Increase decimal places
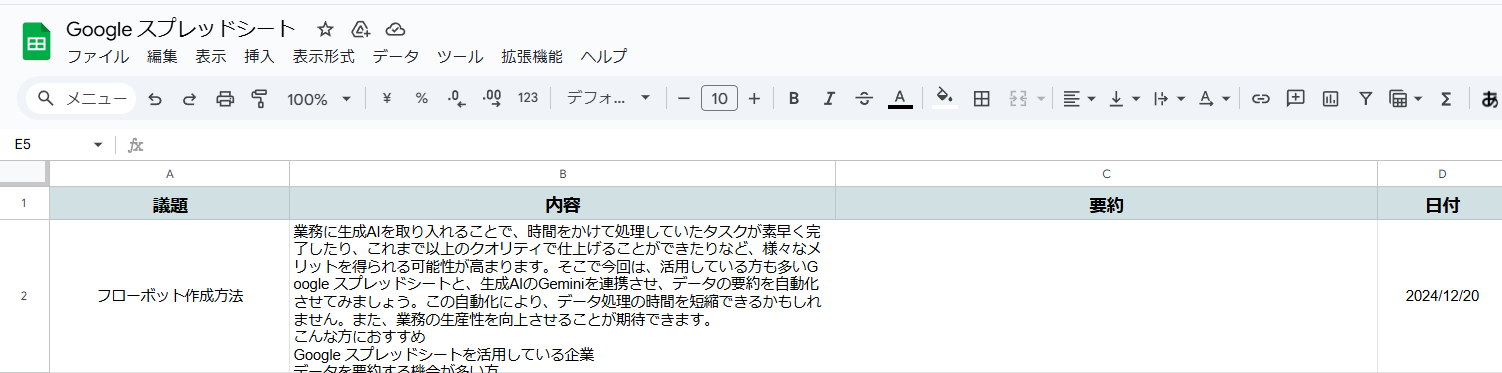Image resolution: width=1502 pixels, height=373 pixels. 492,99
